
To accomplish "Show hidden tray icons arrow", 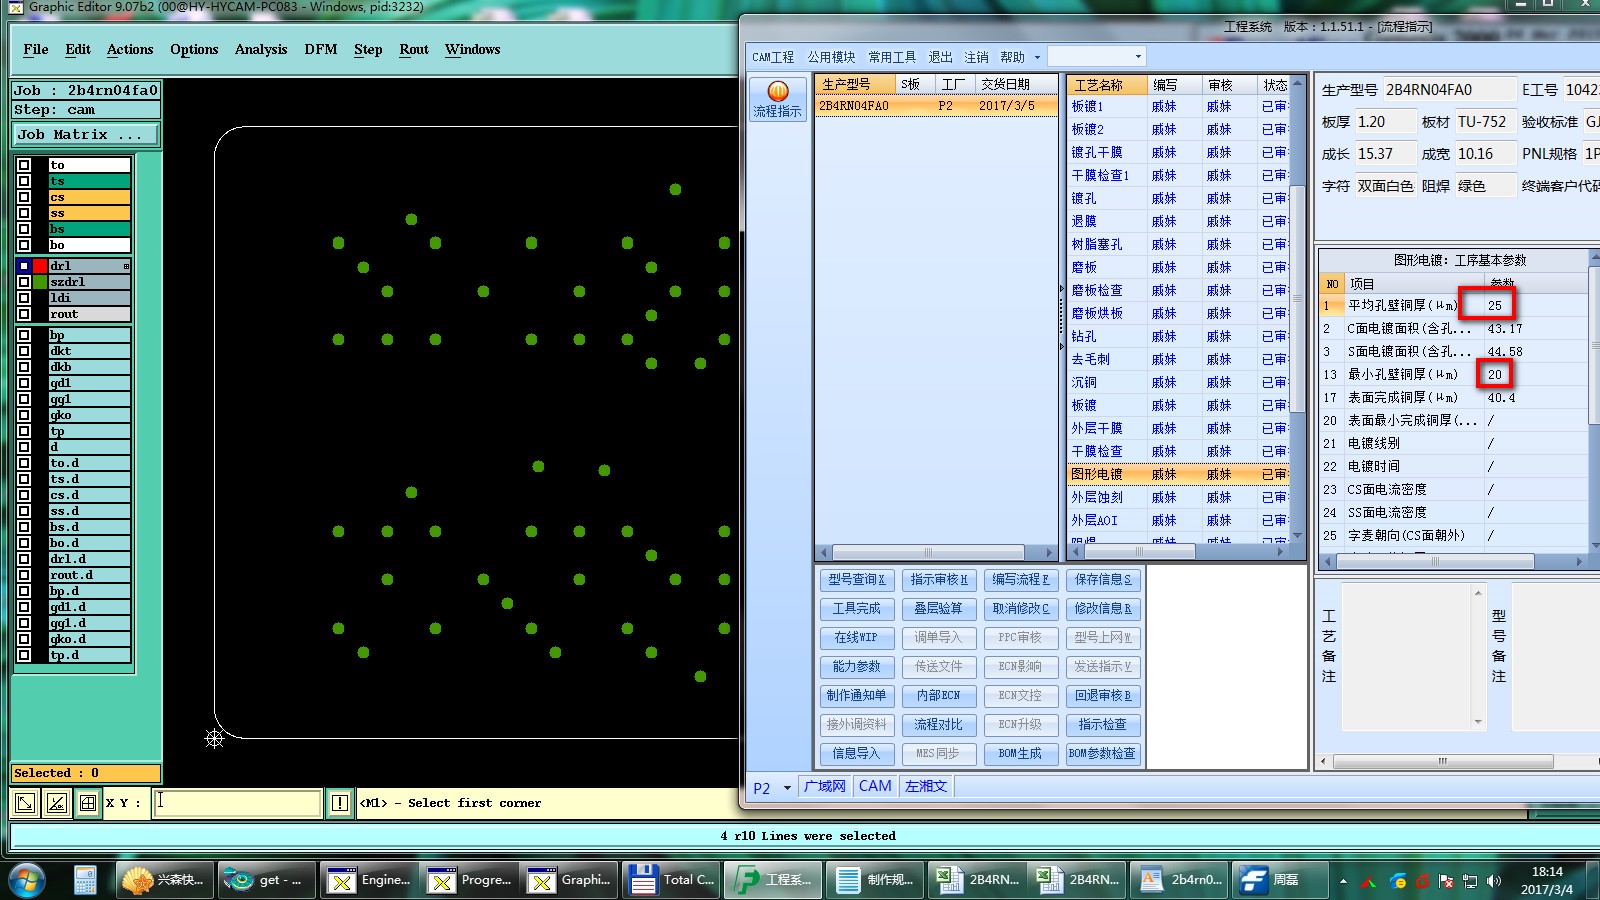I will (1343, 881).
